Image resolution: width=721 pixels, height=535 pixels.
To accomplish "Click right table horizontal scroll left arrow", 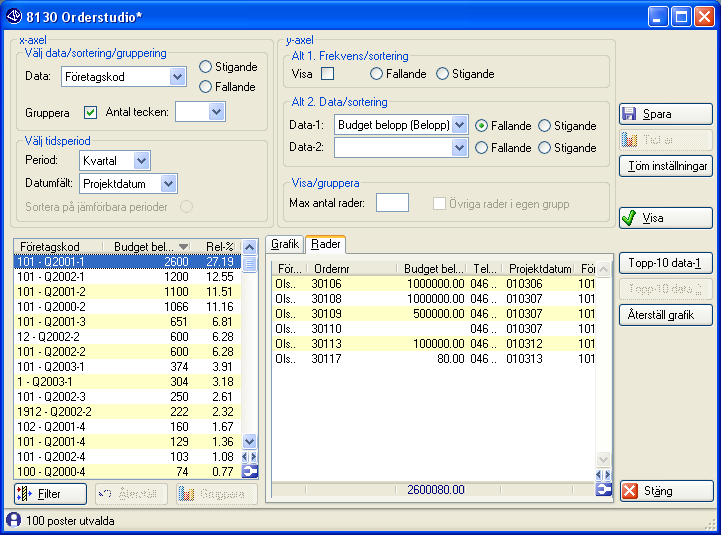I will pyautogui.click(x=599, y=475).
